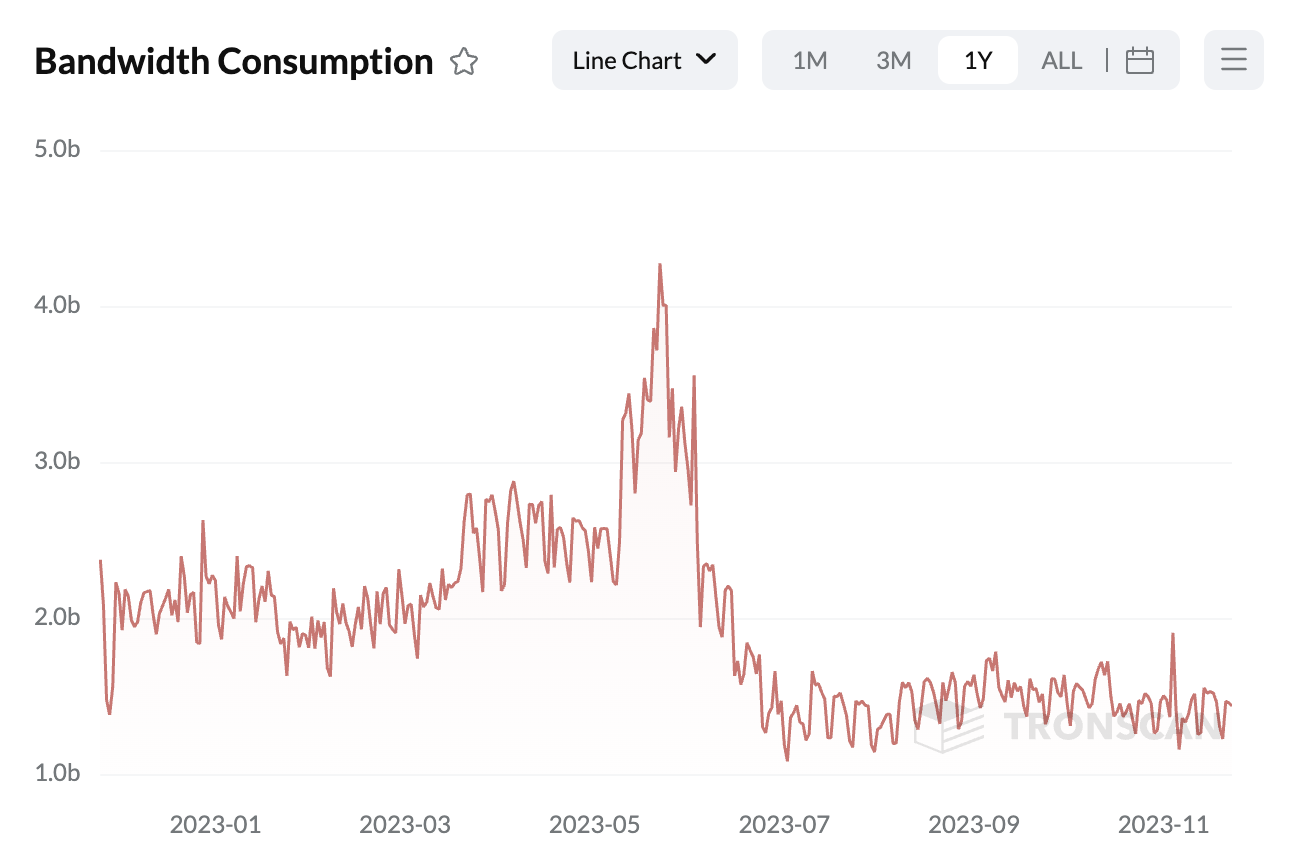1292x860 pixels.
Task: Show ALL time range data
Action: tap(1061, 61)
